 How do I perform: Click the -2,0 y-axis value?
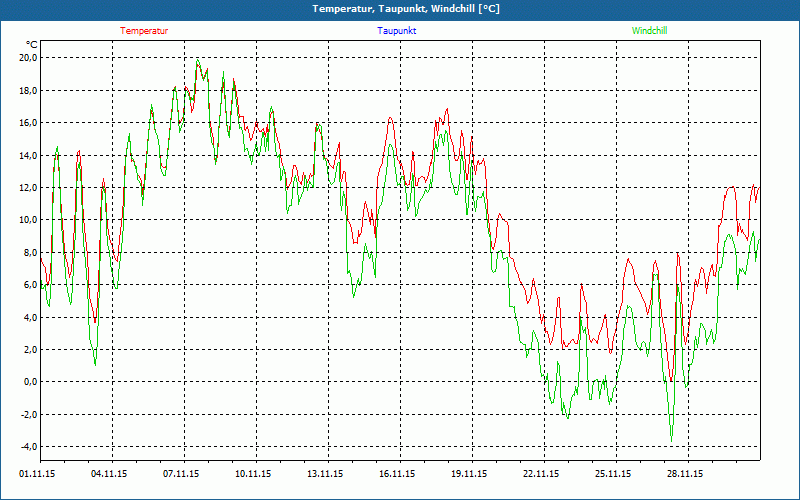pyautogui.click(x=29, y=414)
